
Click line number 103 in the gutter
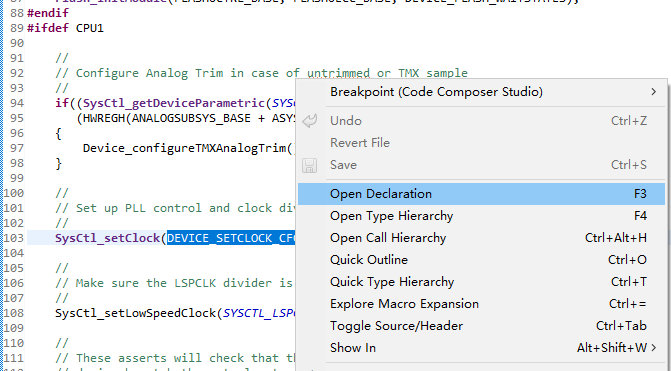coord(13,238)
